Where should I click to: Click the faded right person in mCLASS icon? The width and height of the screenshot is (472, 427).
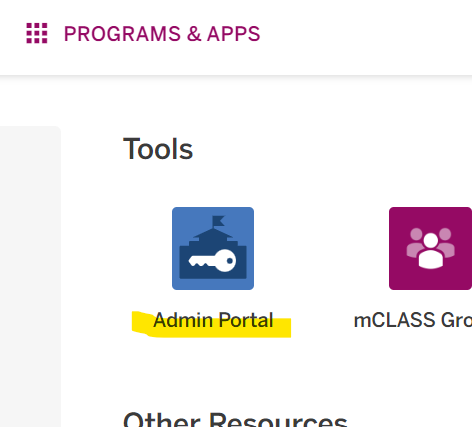[446, 242]
